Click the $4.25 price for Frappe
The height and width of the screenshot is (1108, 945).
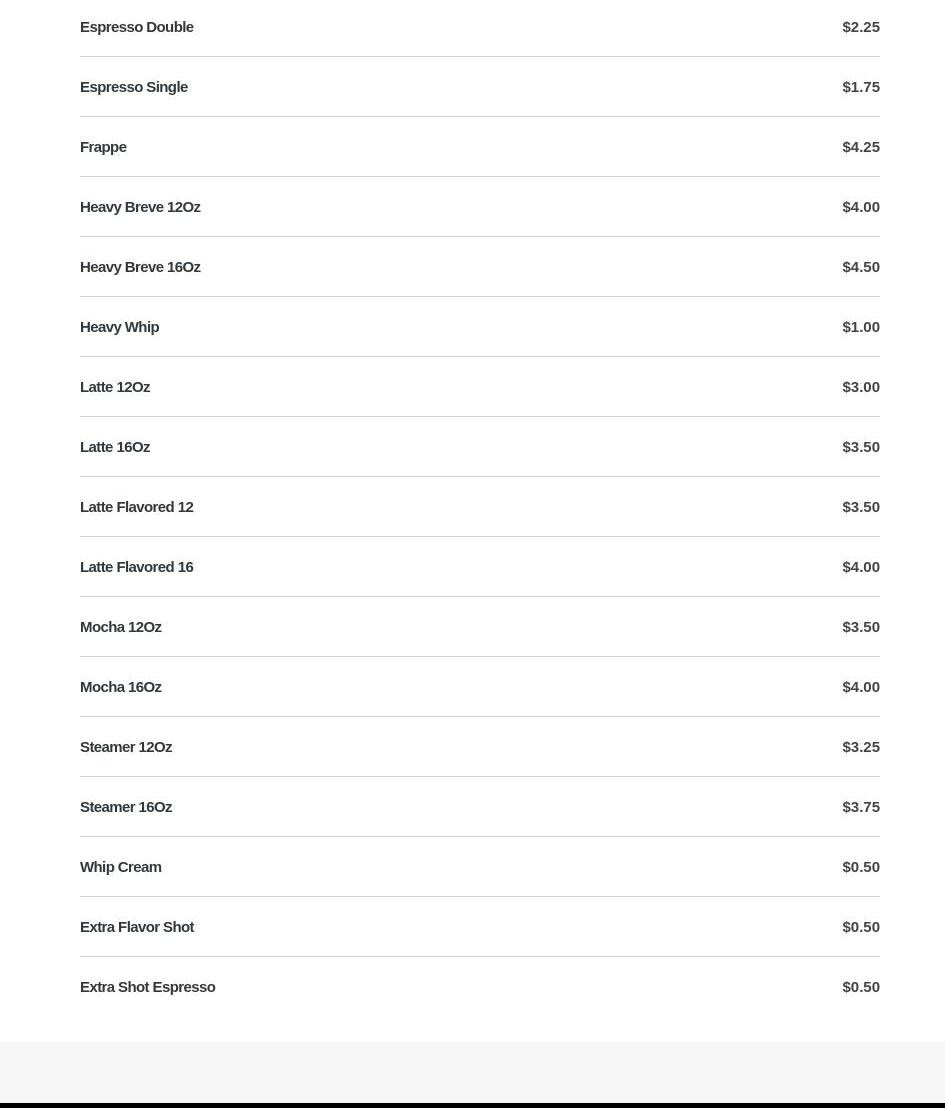(x=861, y=147)
